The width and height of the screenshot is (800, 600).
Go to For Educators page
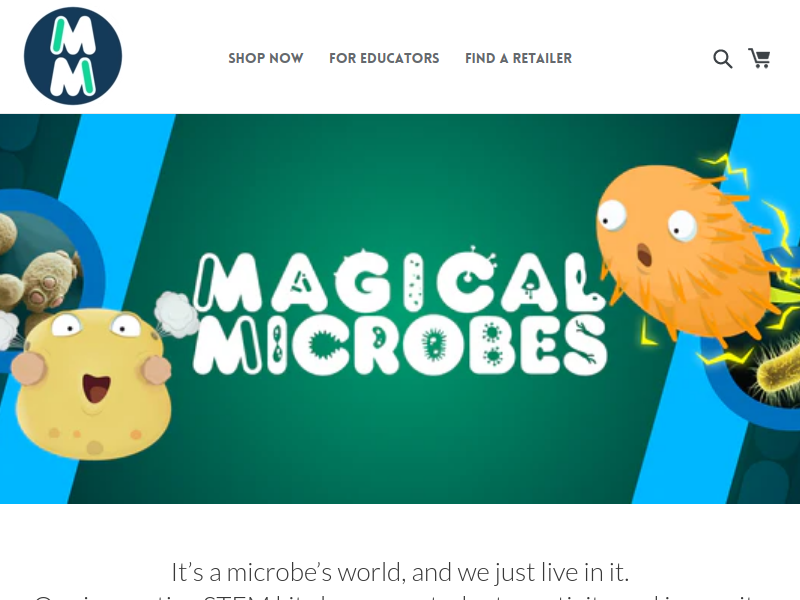384,58
